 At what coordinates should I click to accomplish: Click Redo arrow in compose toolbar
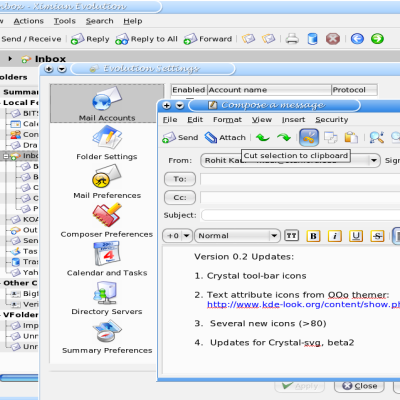coord(284,137)
